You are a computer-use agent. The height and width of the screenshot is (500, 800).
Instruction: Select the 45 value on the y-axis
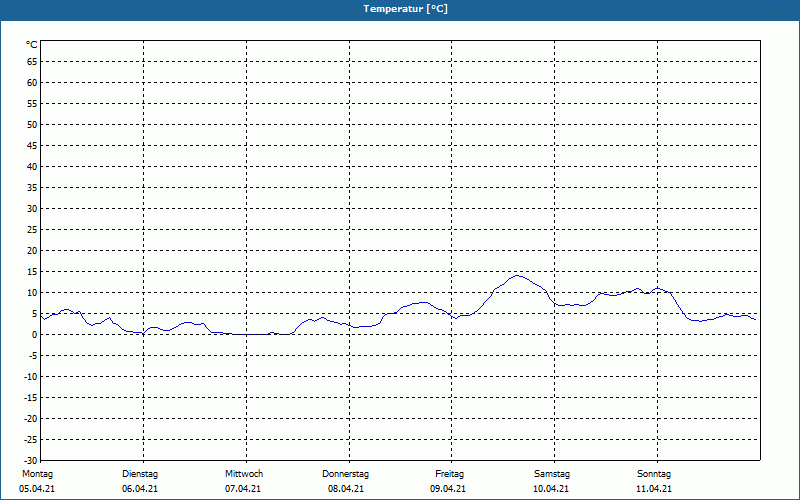click(x=32, y=145)
